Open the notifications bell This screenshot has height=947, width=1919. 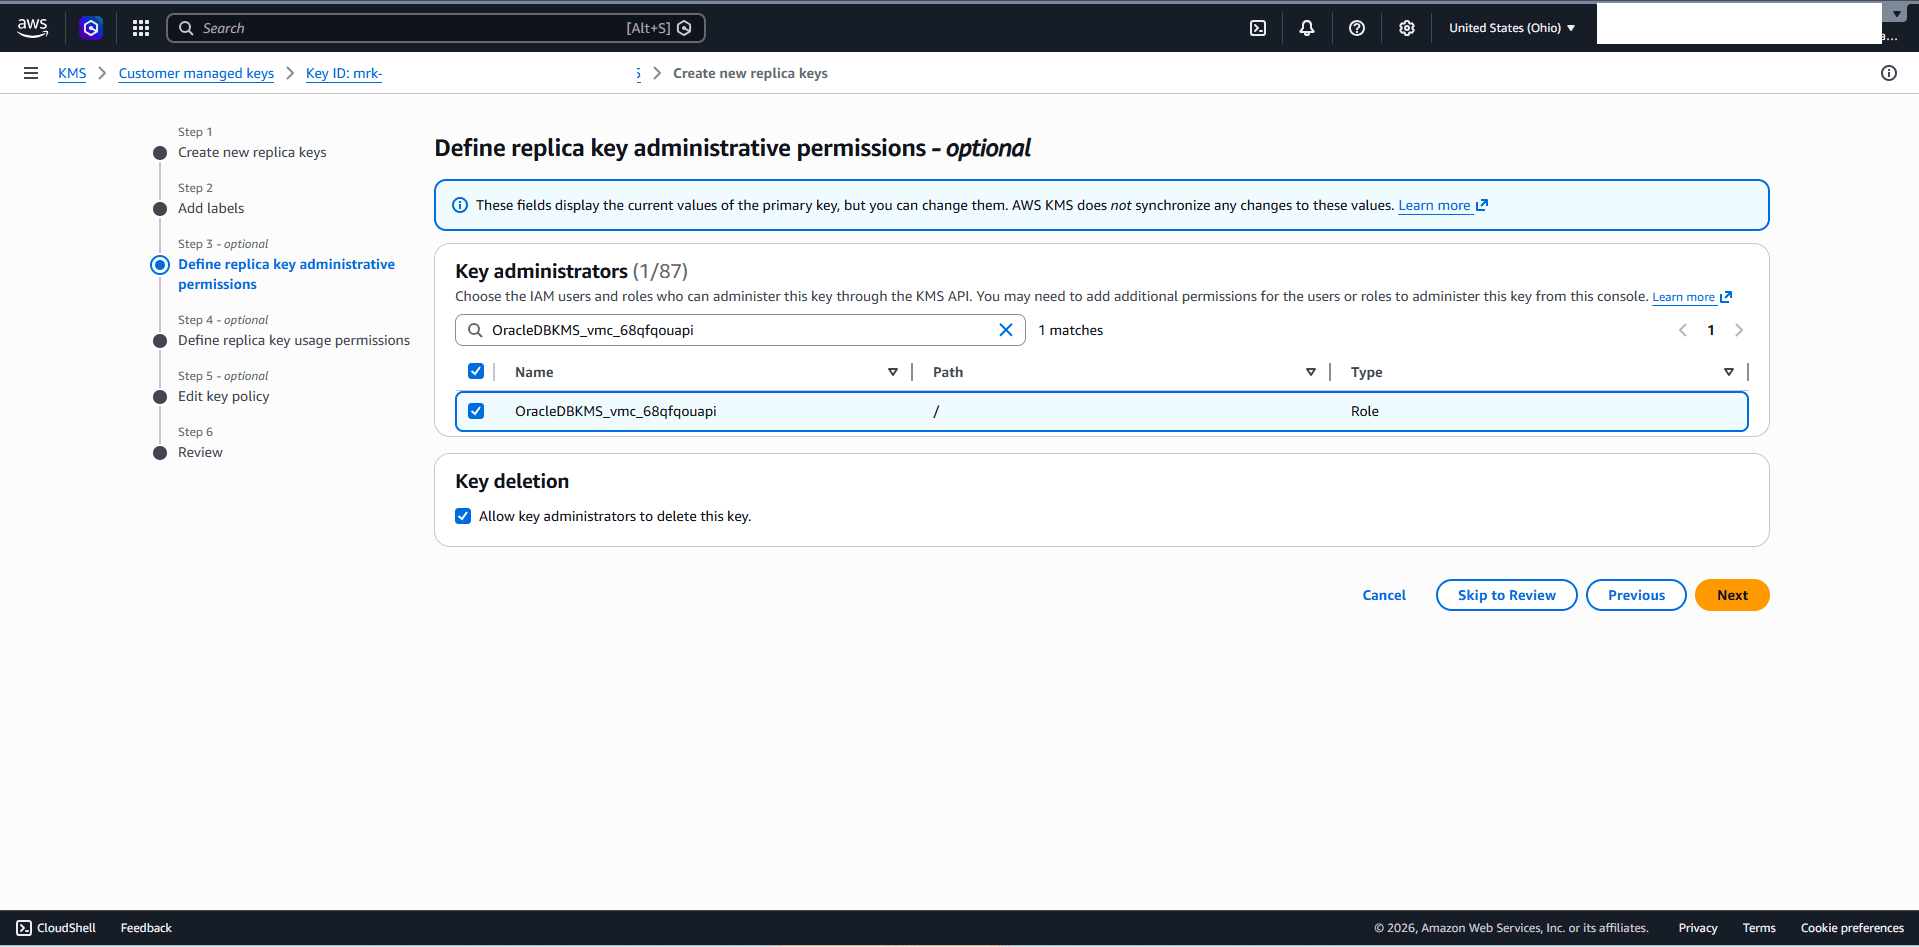click(x=1306, y=27)
